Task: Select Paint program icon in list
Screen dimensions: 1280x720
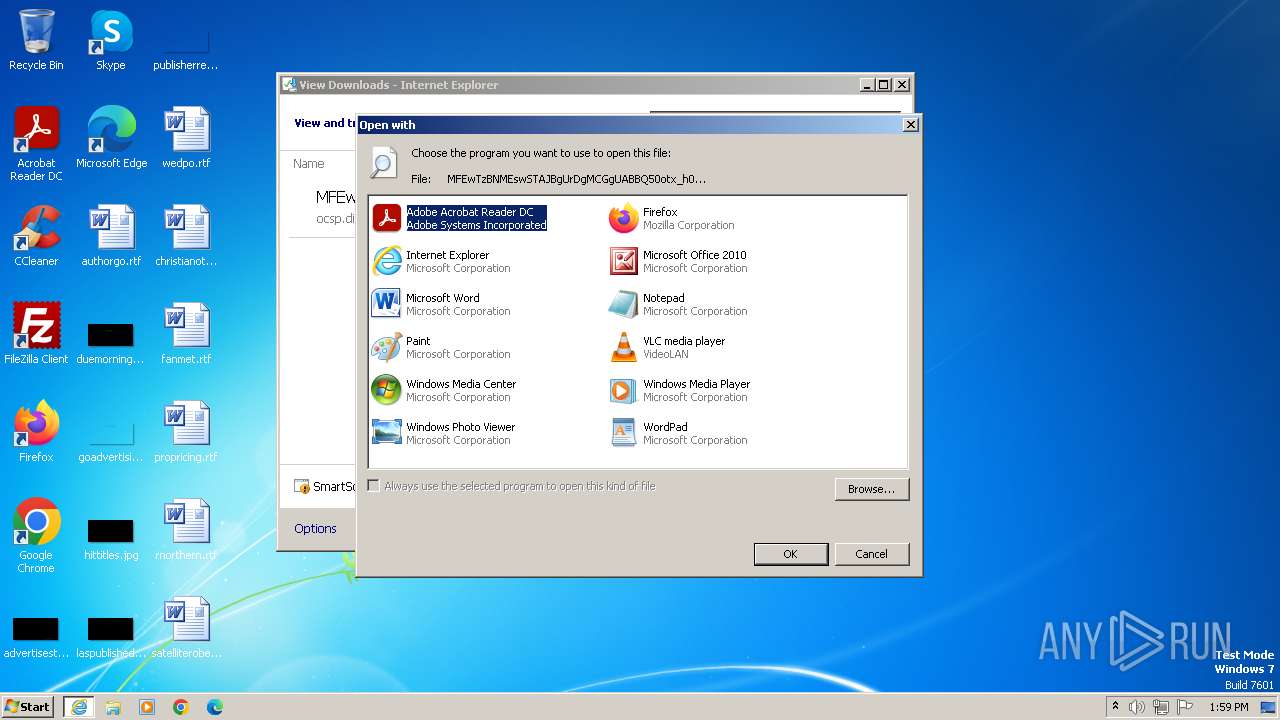Action: coord(387,347)
